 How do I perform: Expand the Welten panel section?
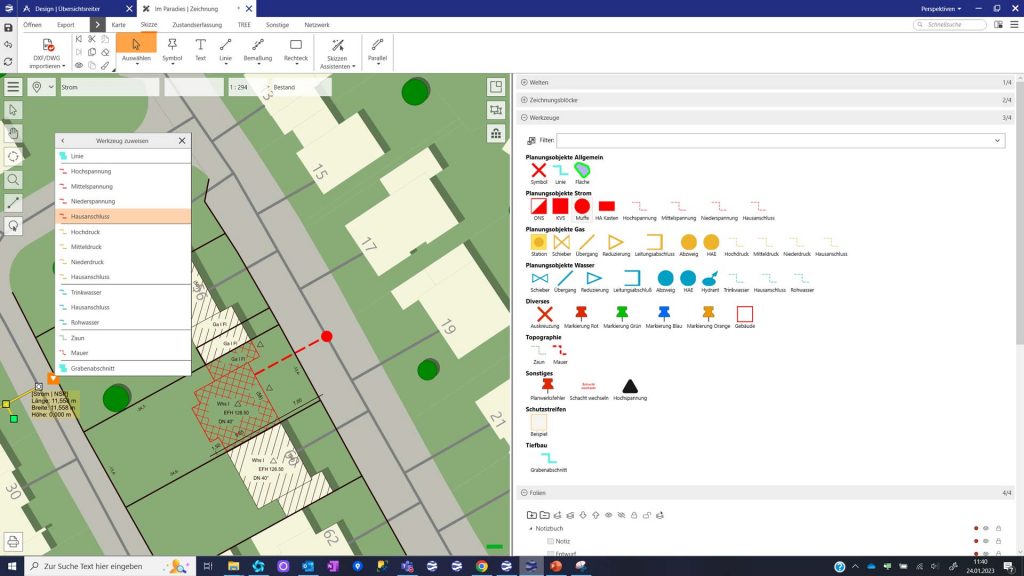523,82
